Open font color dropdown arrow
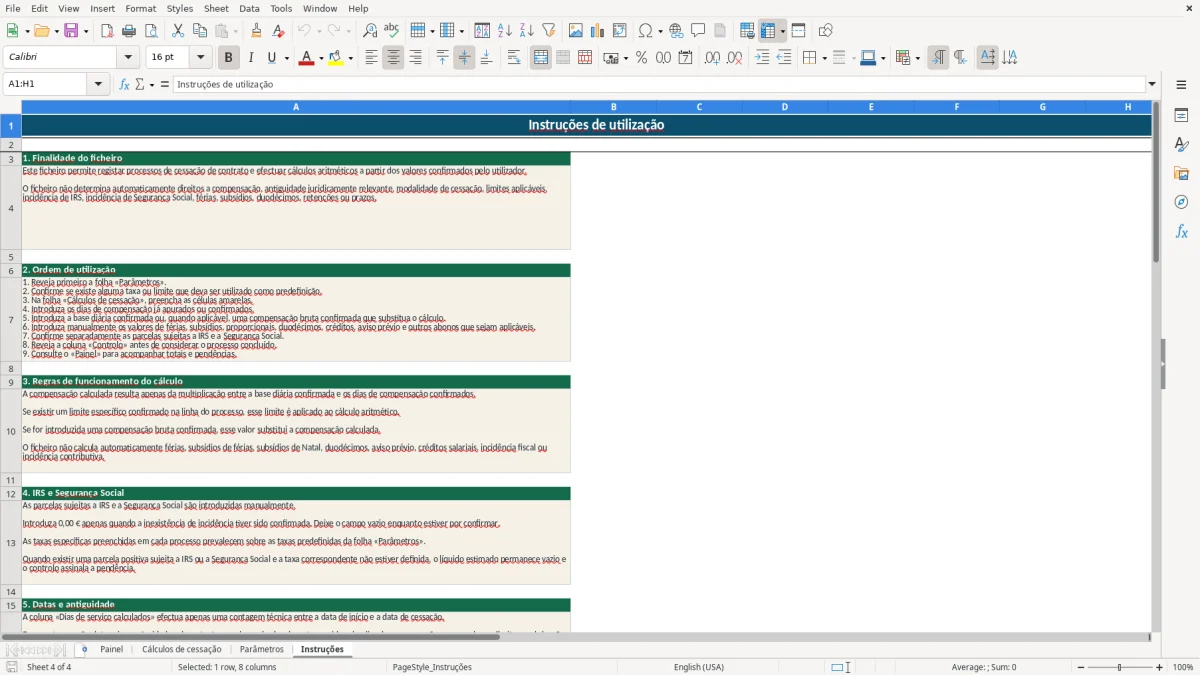 (321, 58)
